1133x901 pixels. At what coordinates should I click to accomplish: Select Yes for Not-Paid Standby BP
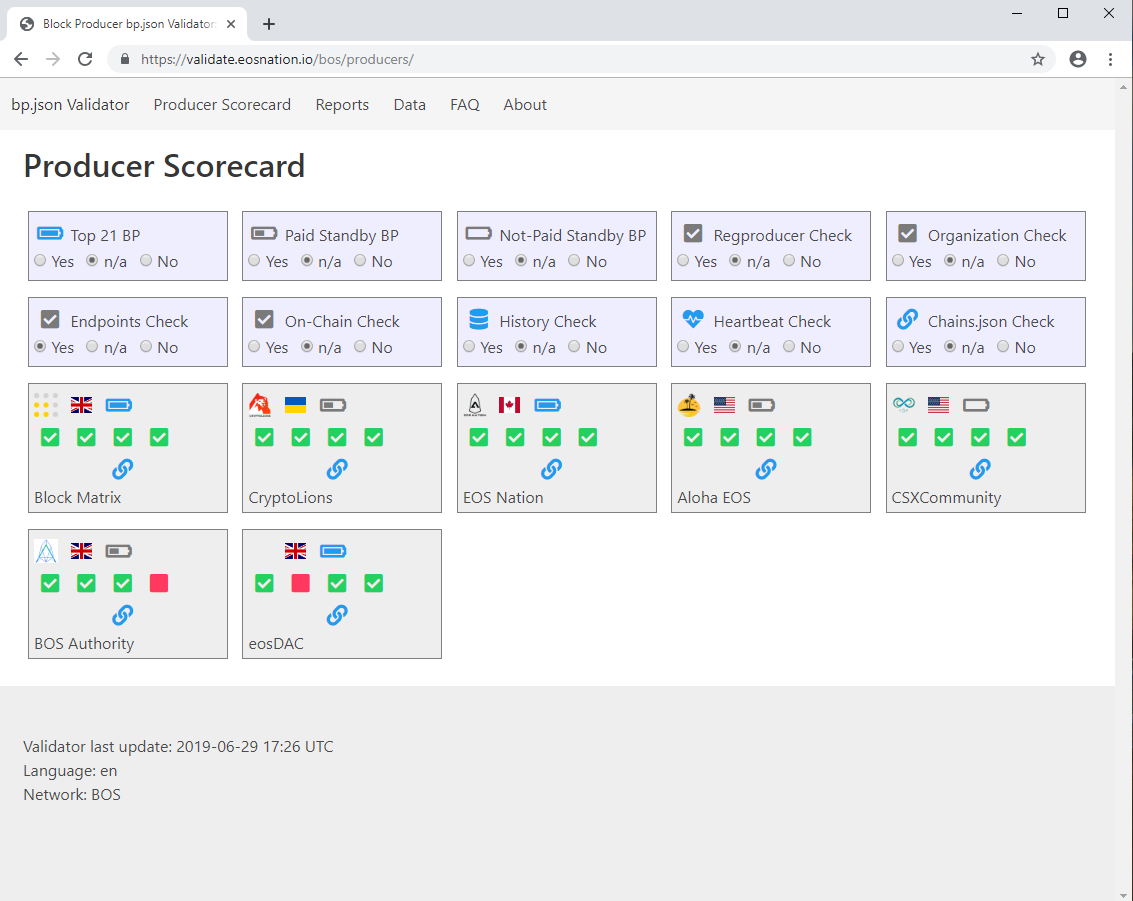click(x=469, y=260)
